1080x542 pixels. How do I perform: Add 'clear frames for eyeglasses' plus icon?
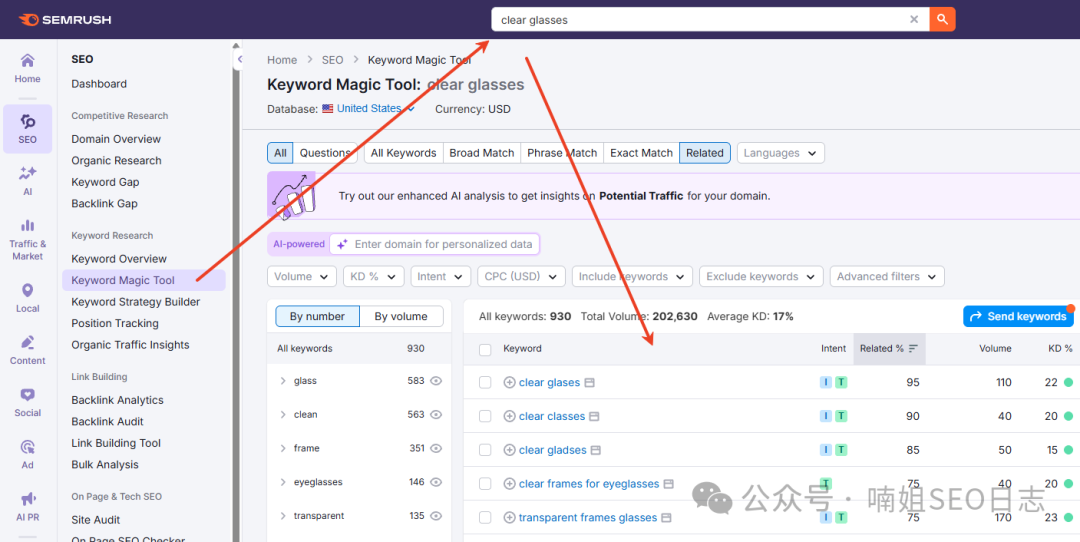coord(510,483)
